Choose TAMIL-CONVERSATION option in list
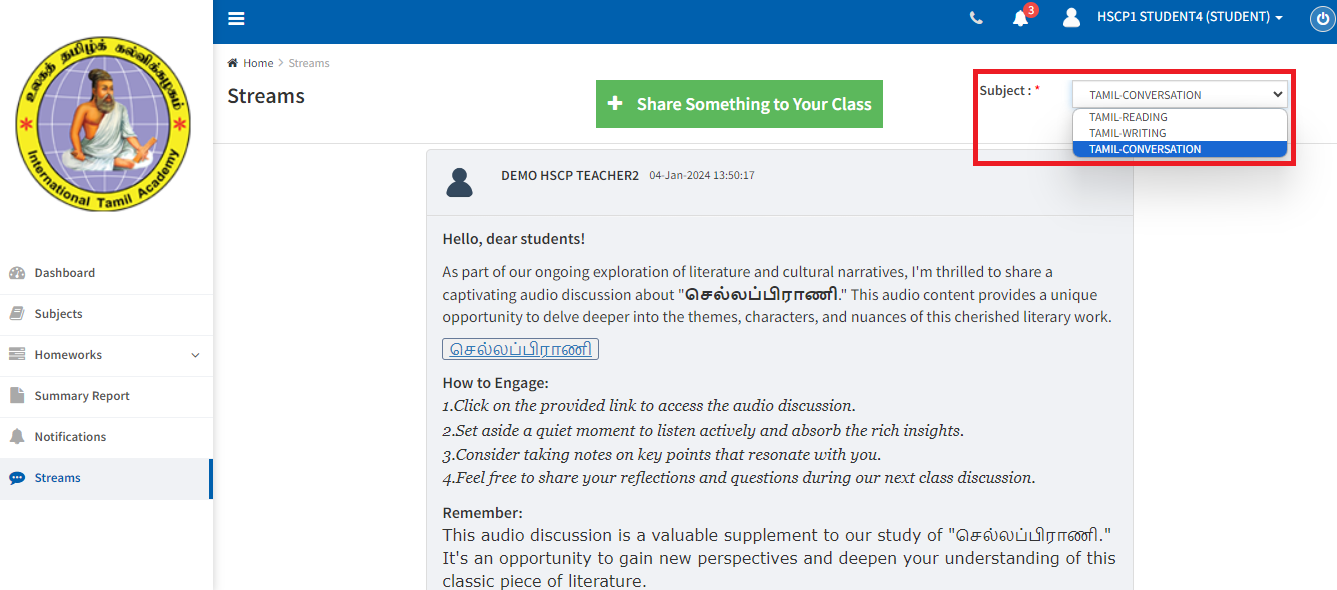Viewport: 1337px width, 590px height. [1145, 149]
